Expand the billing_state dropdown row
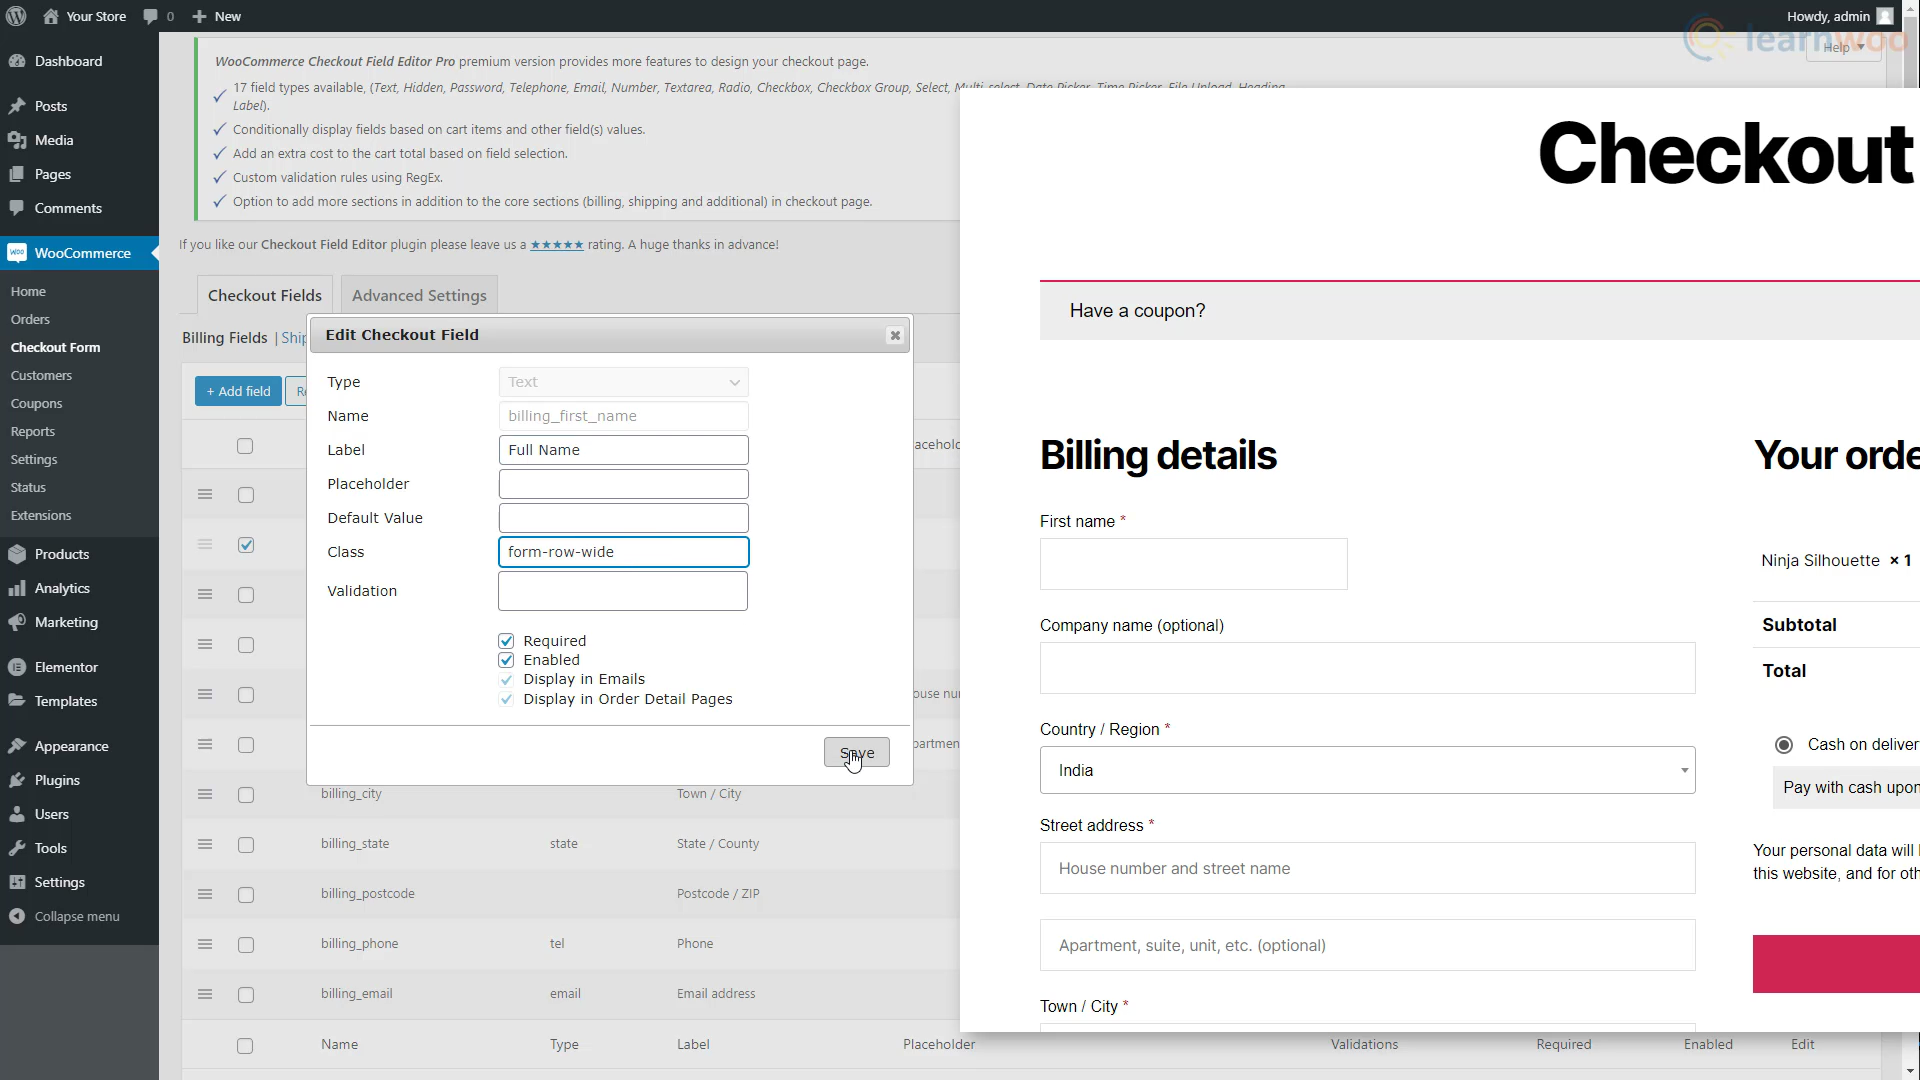This screenshot has height=1080, width=1920. 204,843
